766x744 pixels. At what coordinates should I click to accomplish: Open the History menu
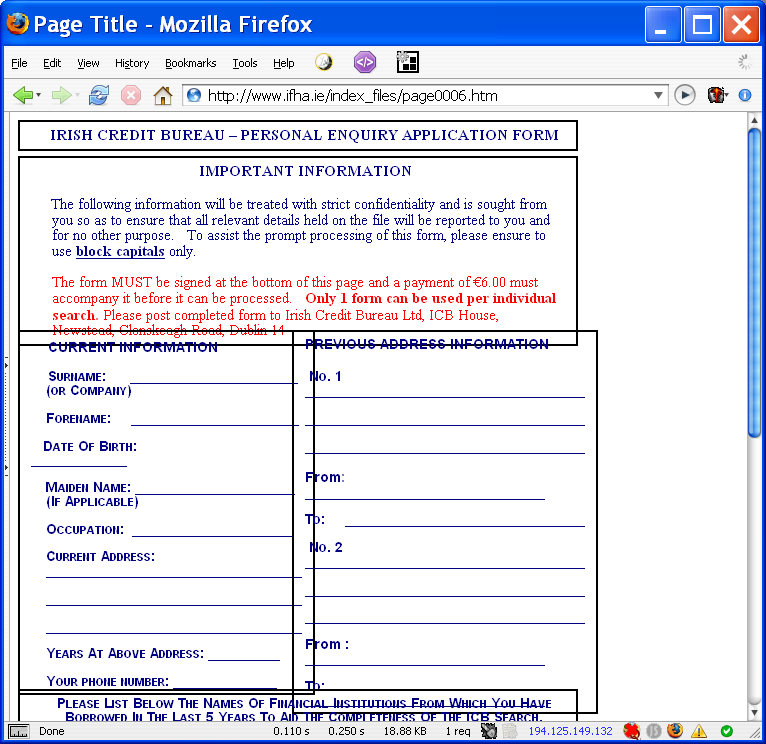[x=132, y=63]
